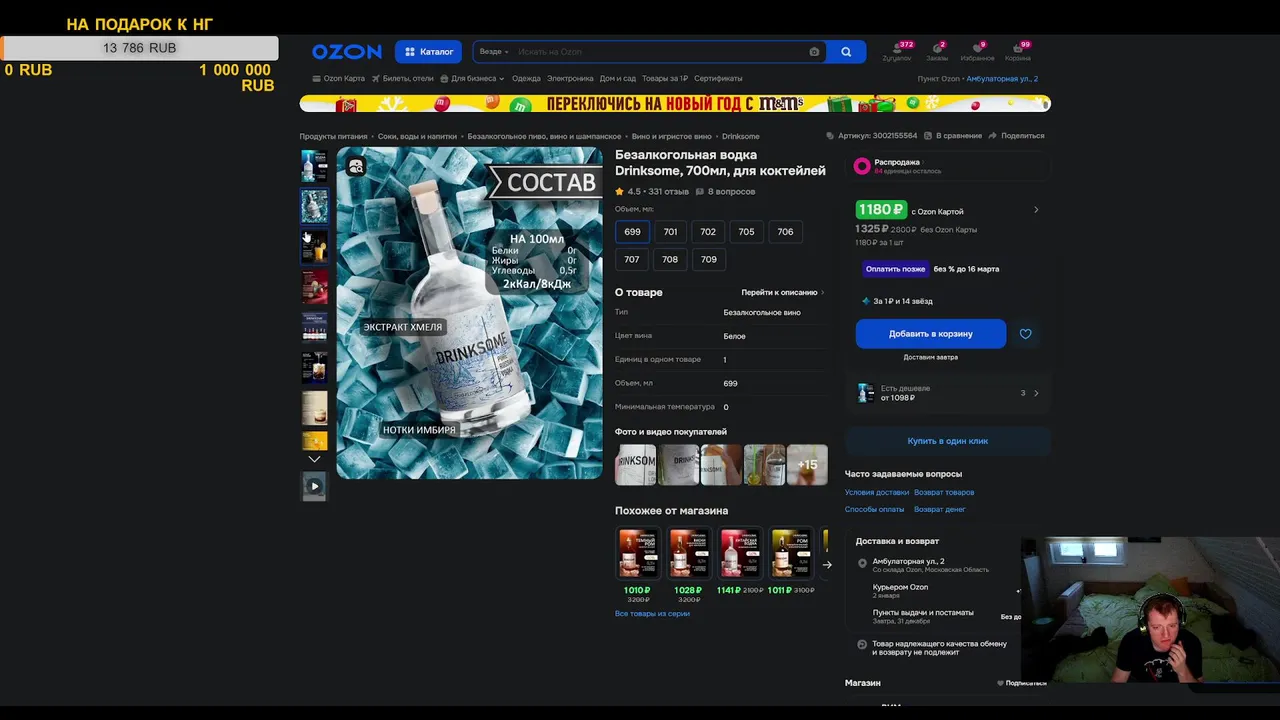Image resolution: width=1280 pixels, height=720 pixels.
Task: Play the product video thumbnail
Action: coord(314,486)
